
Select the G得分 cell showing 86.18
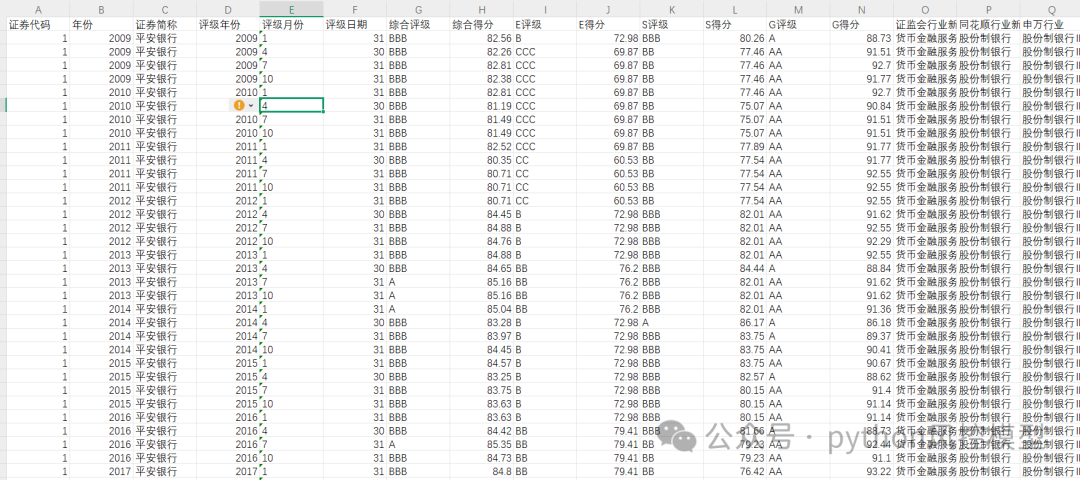pyautogui.click(x=862, y=322)
